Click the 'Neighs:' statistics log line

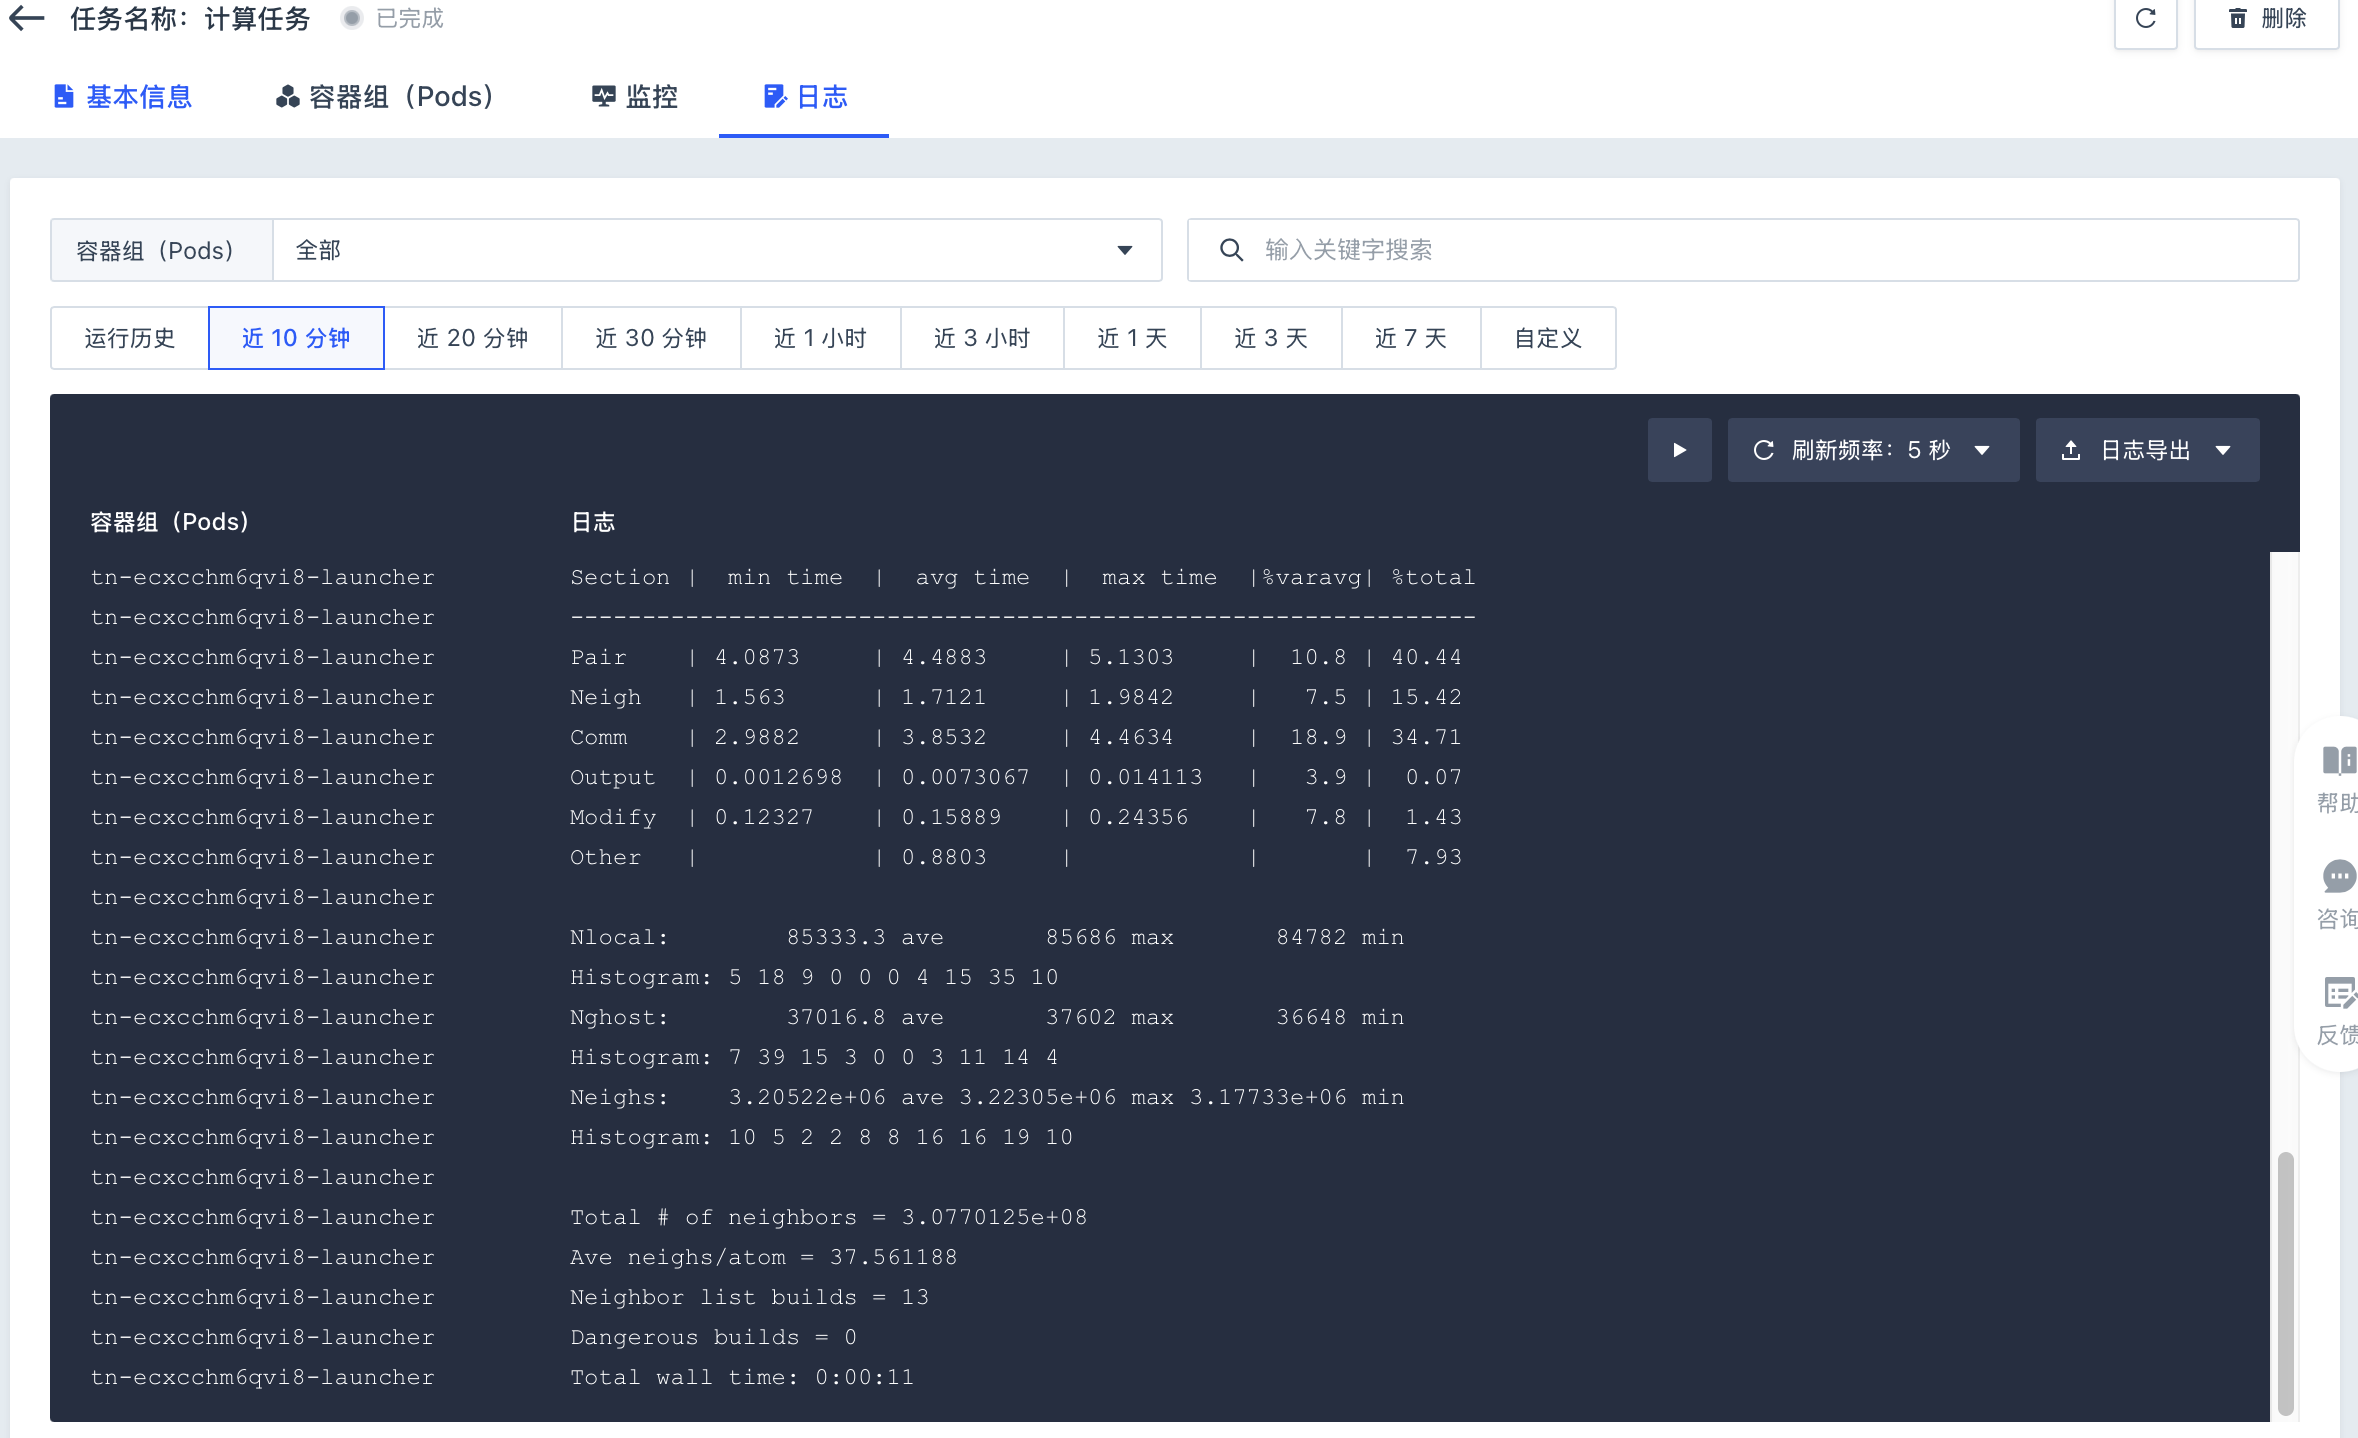coord(987,1097)
